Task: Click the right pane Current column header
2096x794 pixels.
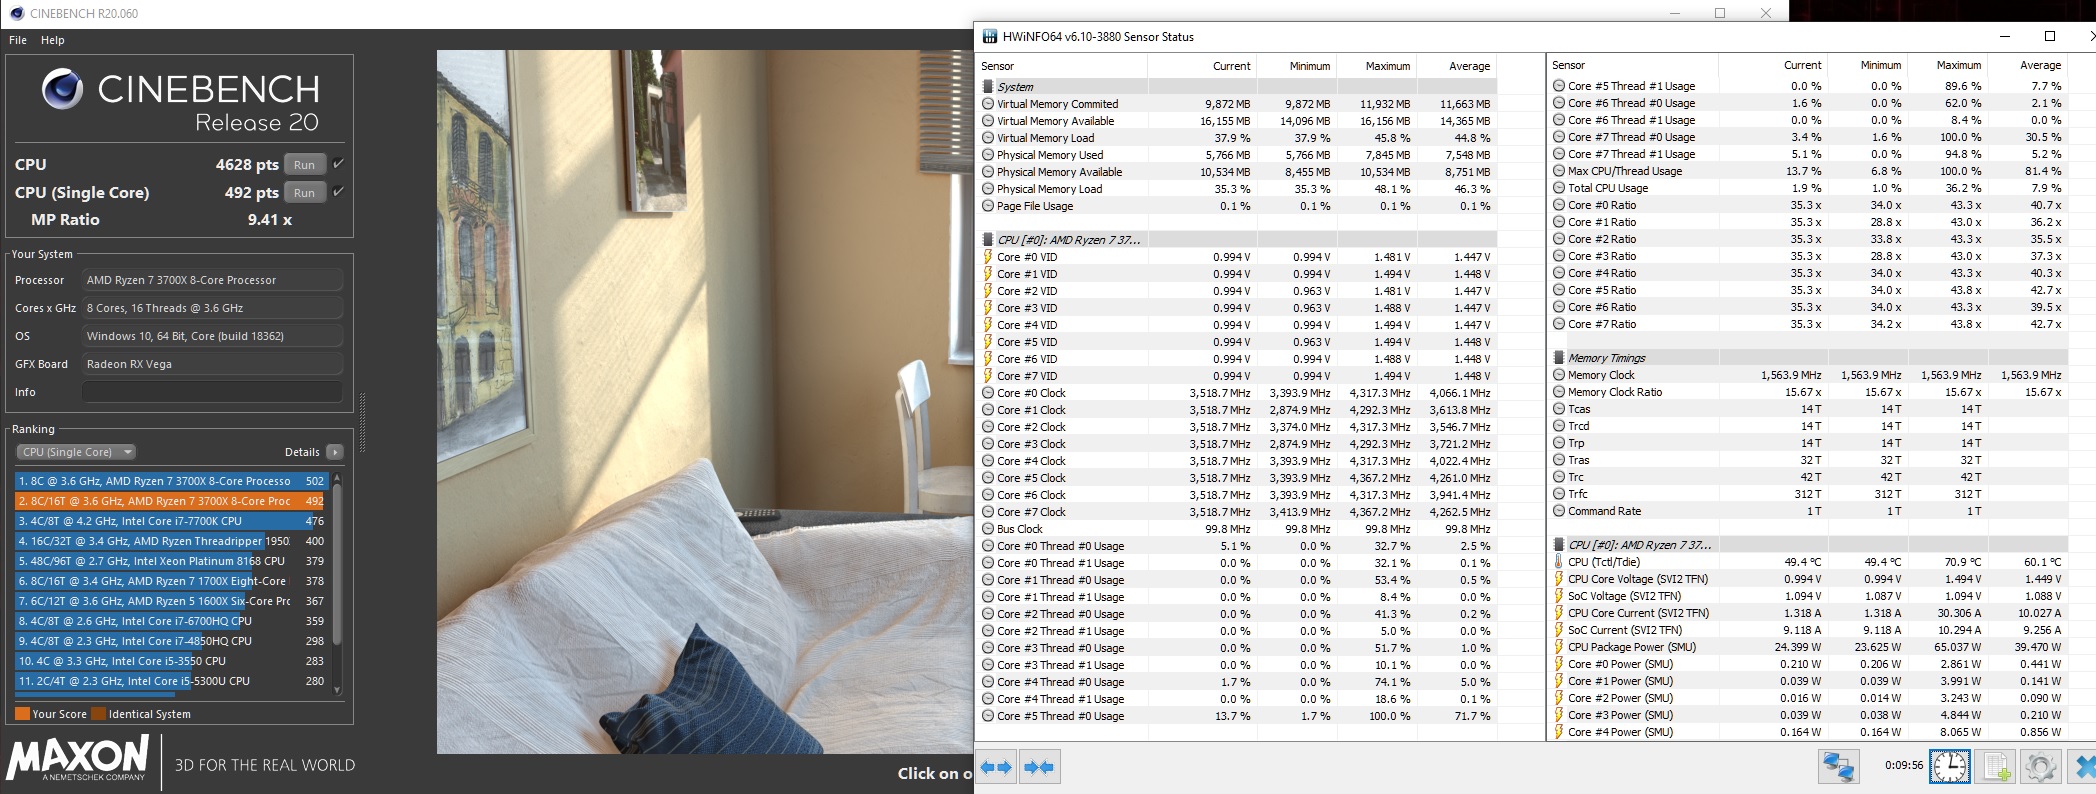Action: click(1802, 65)
